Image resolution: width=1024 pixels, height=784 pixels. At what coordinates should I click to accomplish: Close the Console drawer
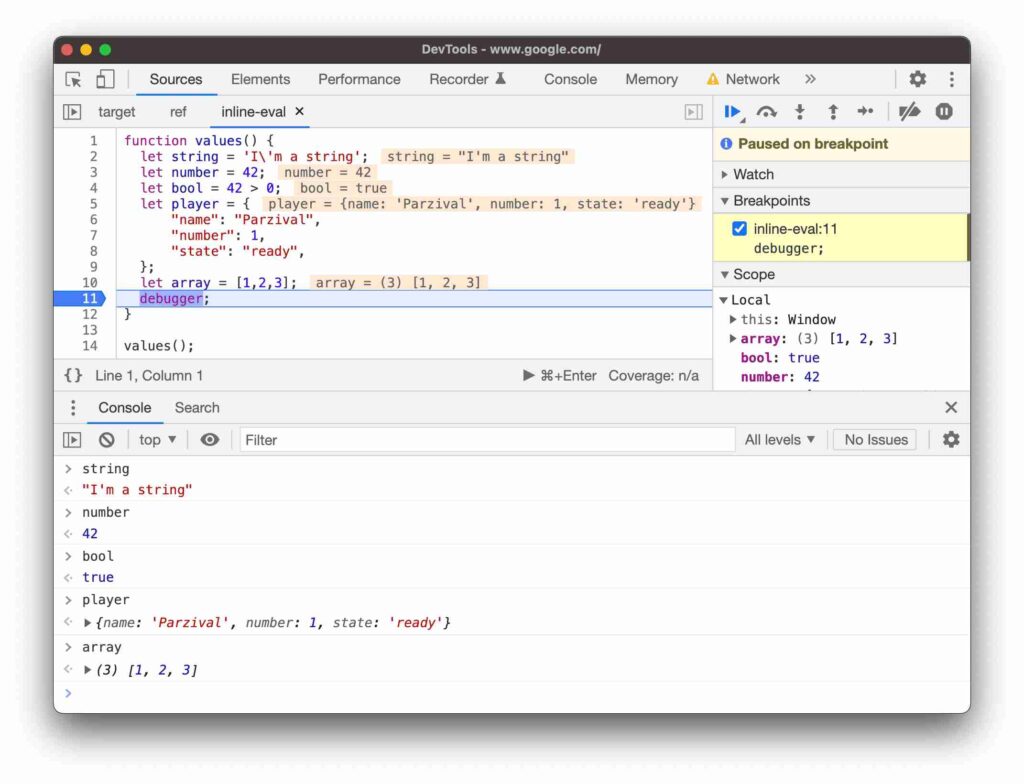pyautogui.click(x=951, y=408)
